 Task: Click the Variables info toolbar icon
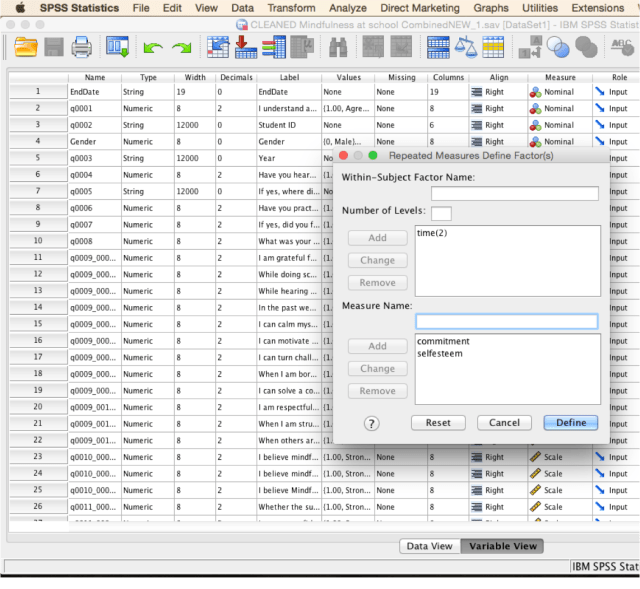(273, 47)
